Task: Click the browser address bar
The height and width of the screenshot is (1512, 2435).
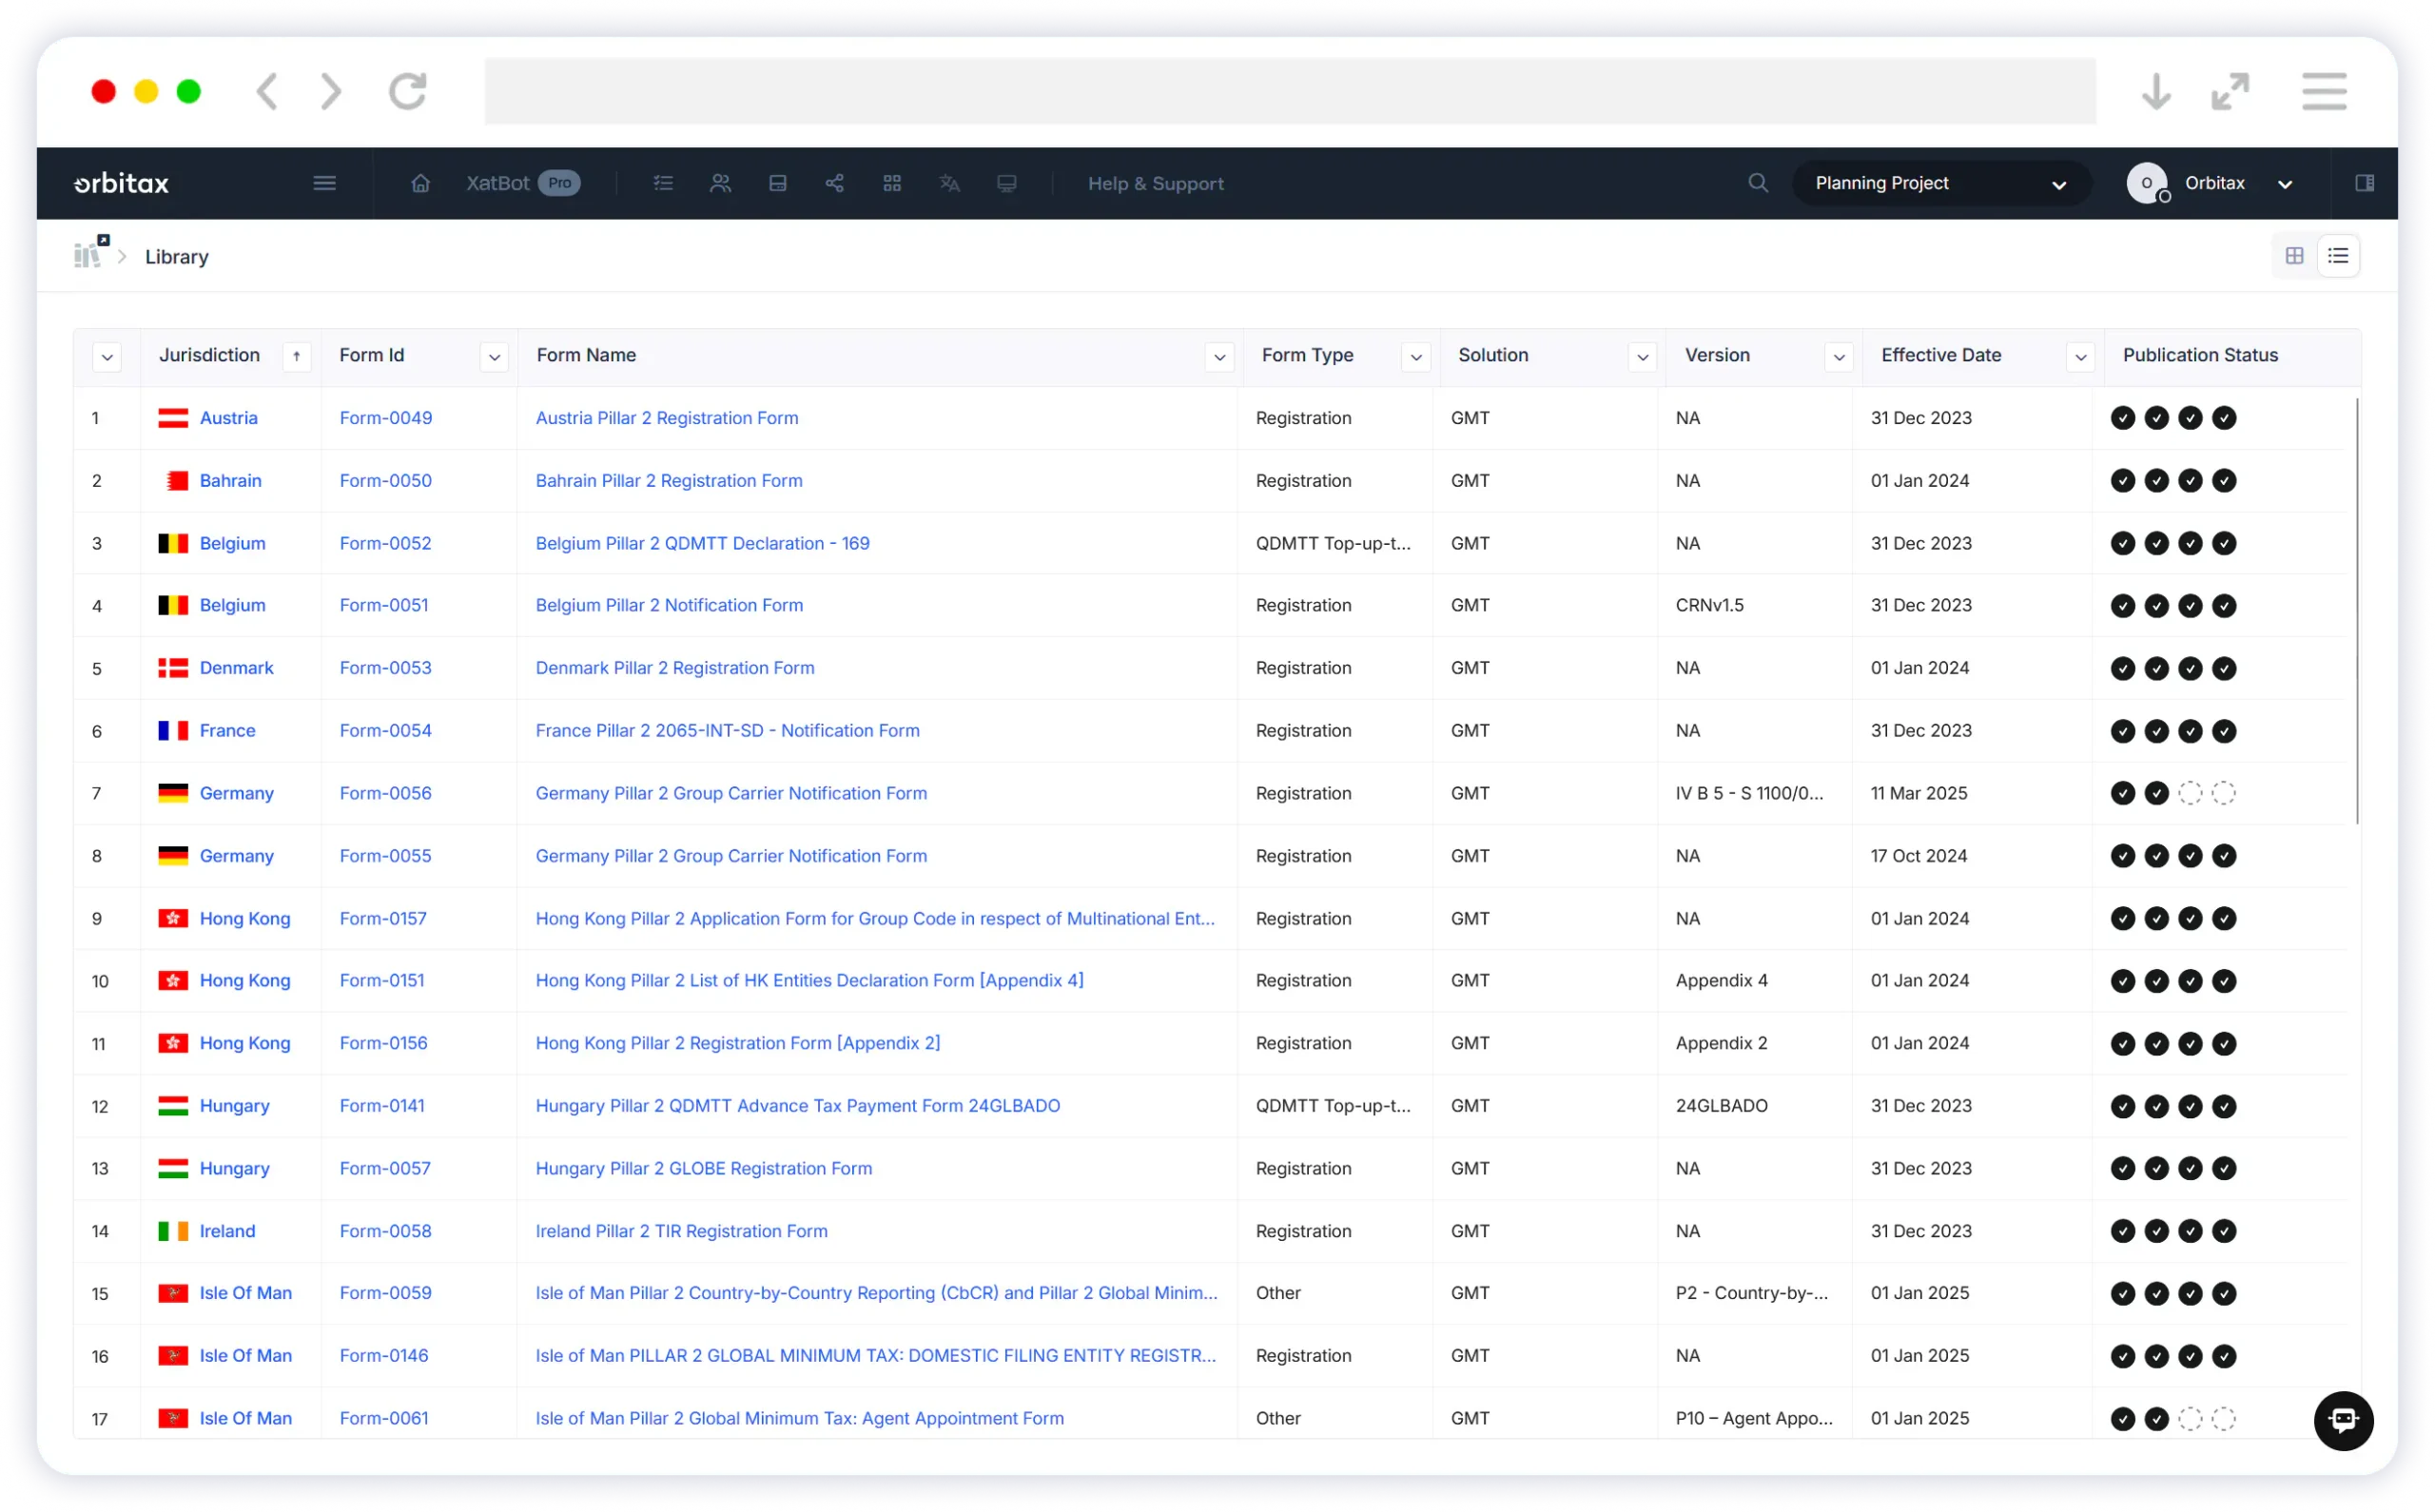Action: [1289, 91]
